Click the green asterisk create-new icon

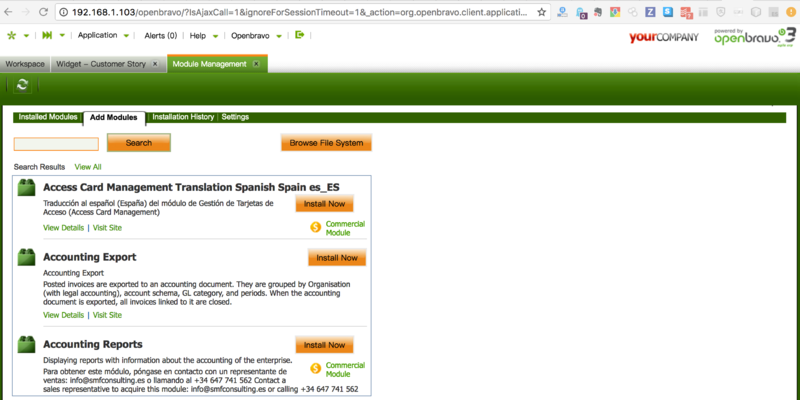12,35
